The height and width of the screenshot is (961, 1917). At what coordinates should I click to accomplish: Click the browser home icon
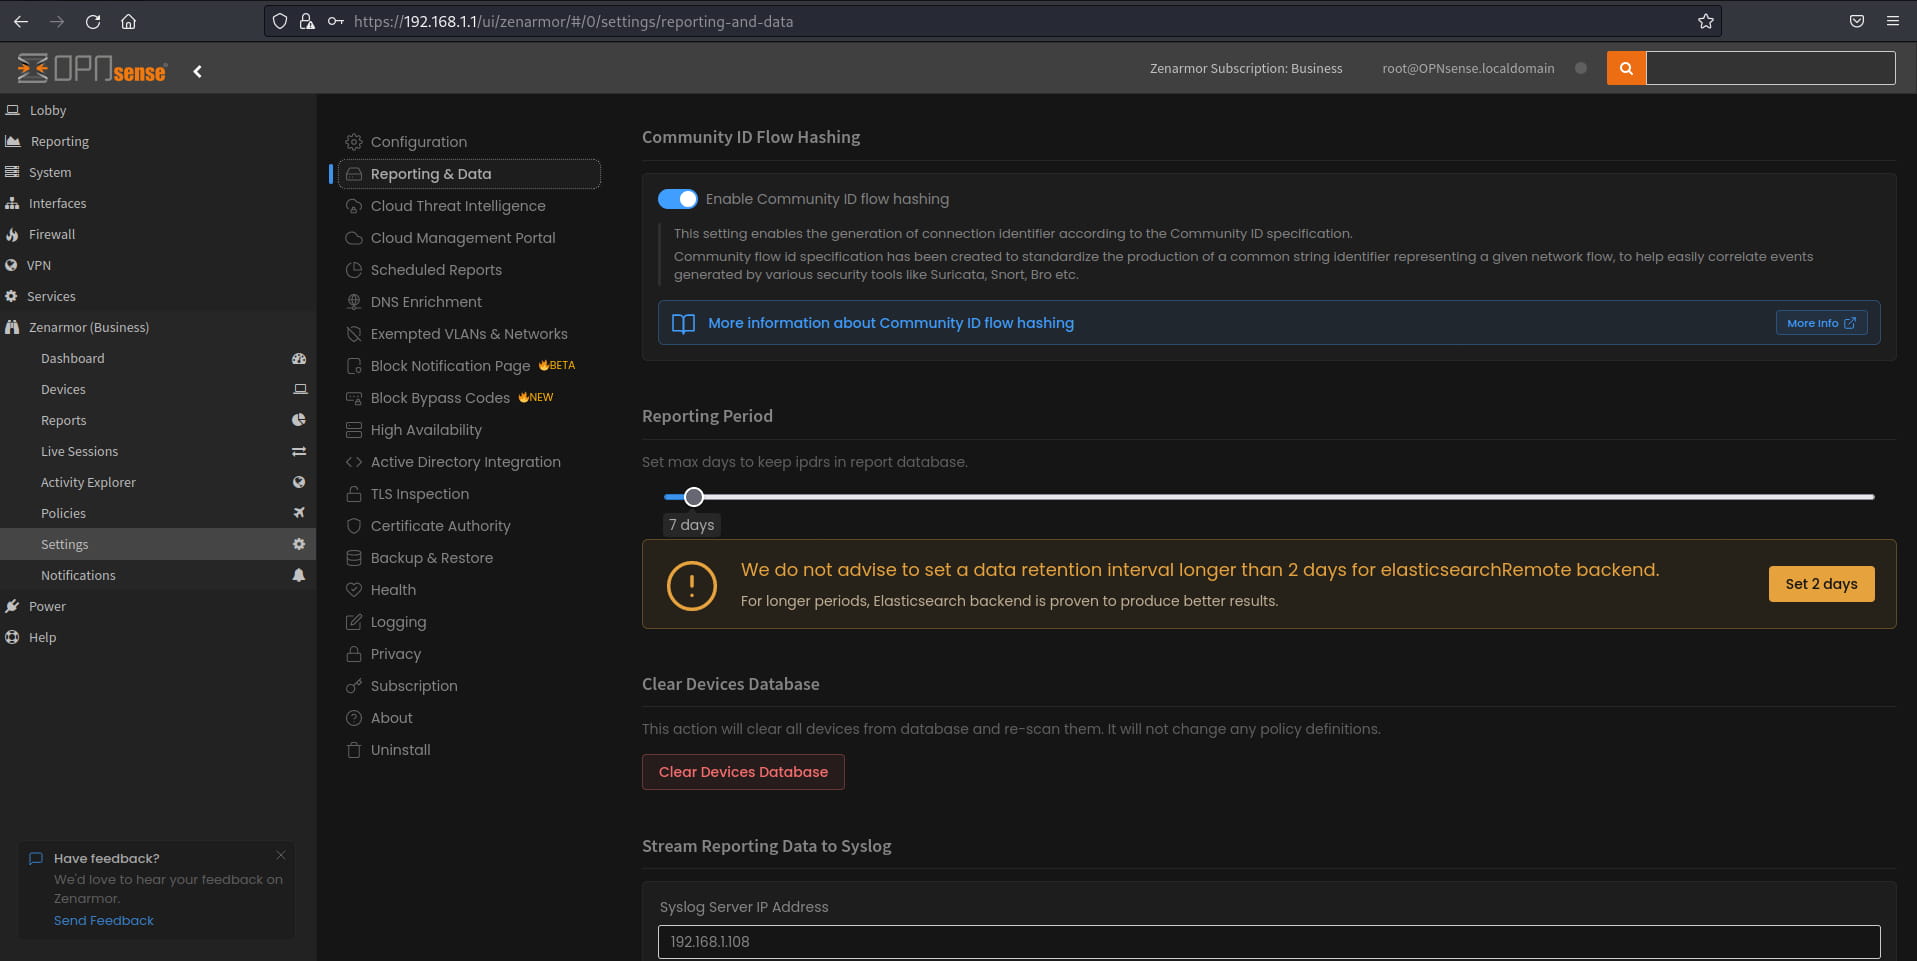[128, 21]
